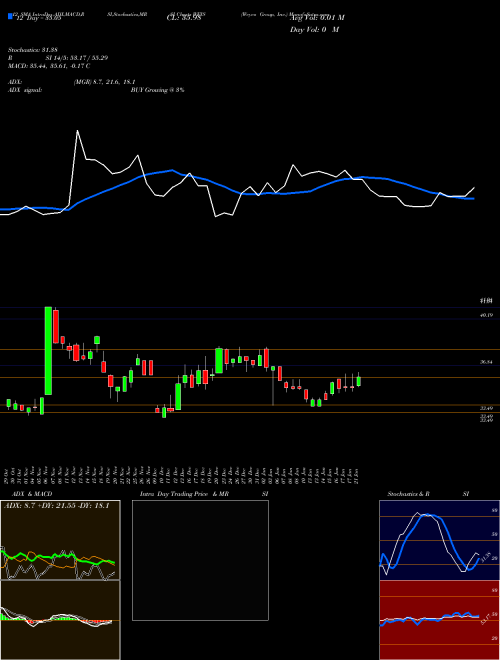Click the peak of the white price line
The width and height of the screenshot is (500, 660).
tap(77, 131)
